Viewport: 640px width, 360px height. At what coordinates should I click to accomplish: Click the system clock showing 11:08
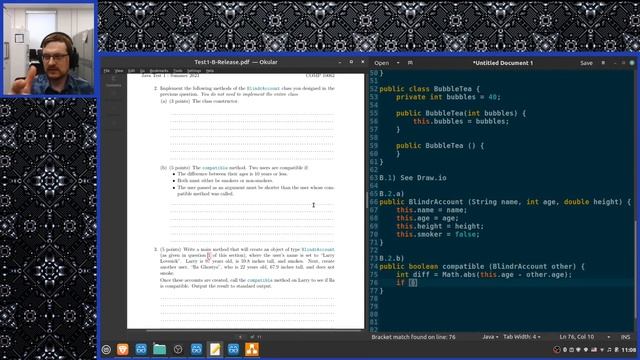click(x=629, y=350)
